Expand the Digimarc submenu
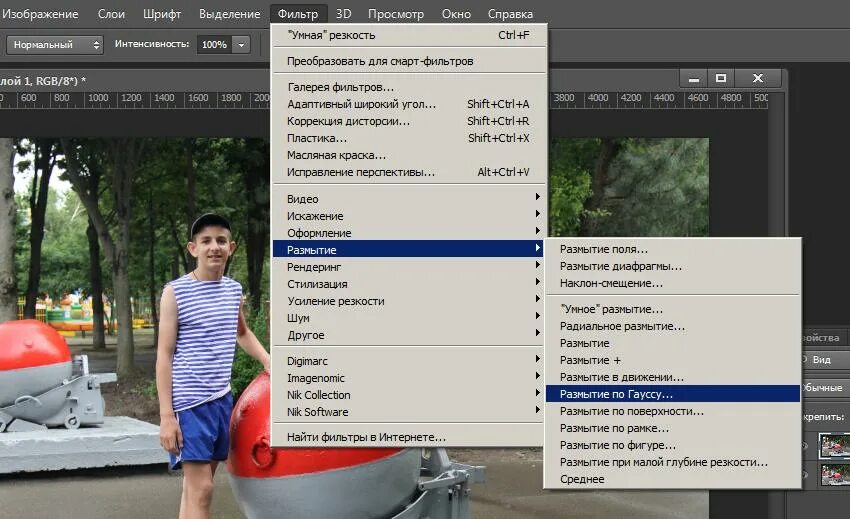850x519 pixels. click(x=408, y=361)
